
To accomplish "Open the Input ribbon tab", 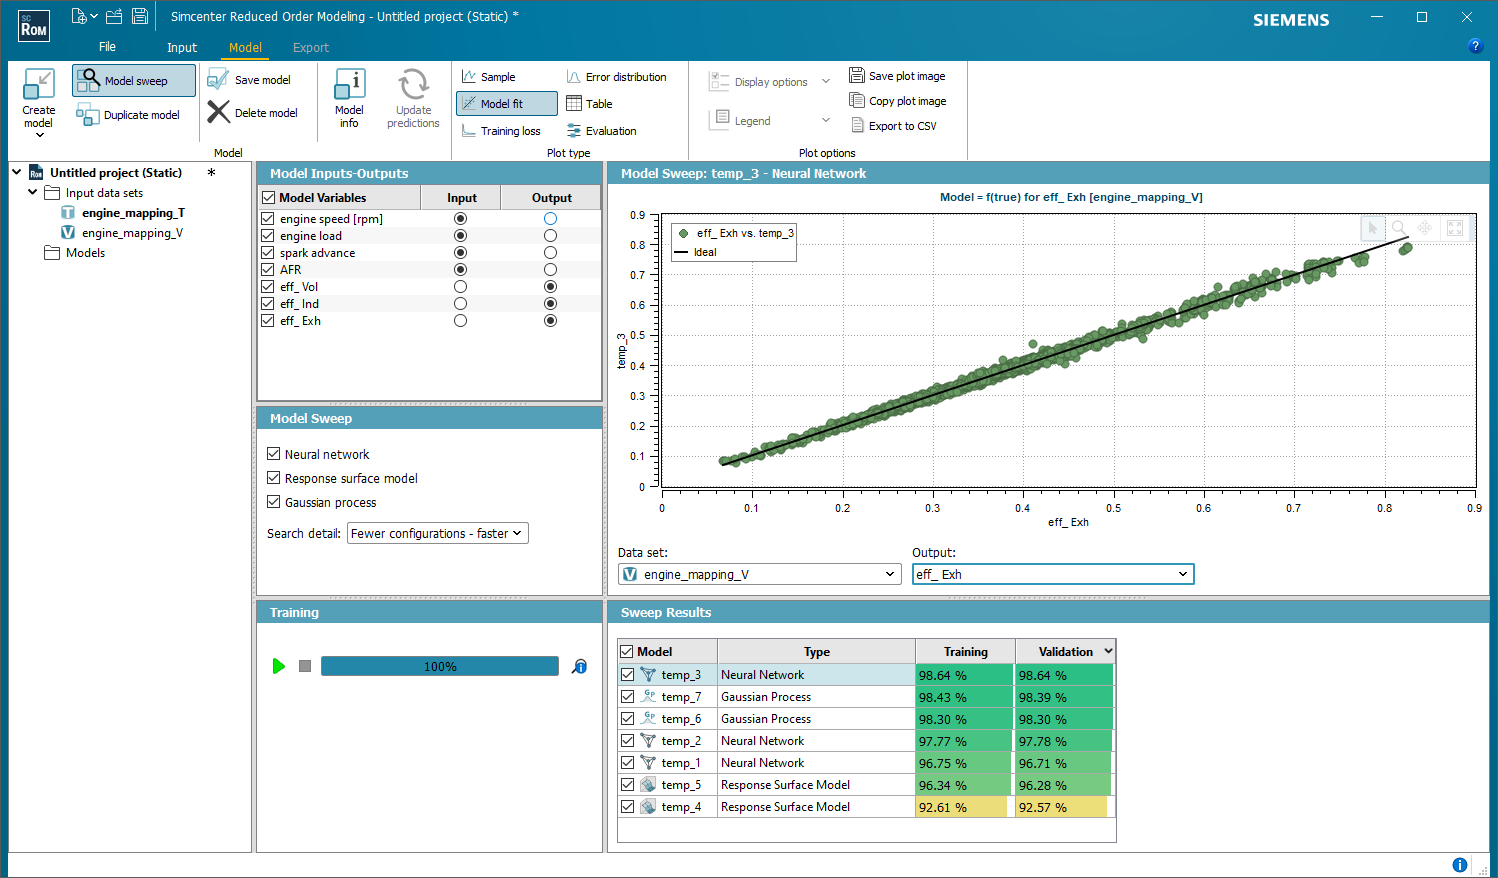I will 181,47.
